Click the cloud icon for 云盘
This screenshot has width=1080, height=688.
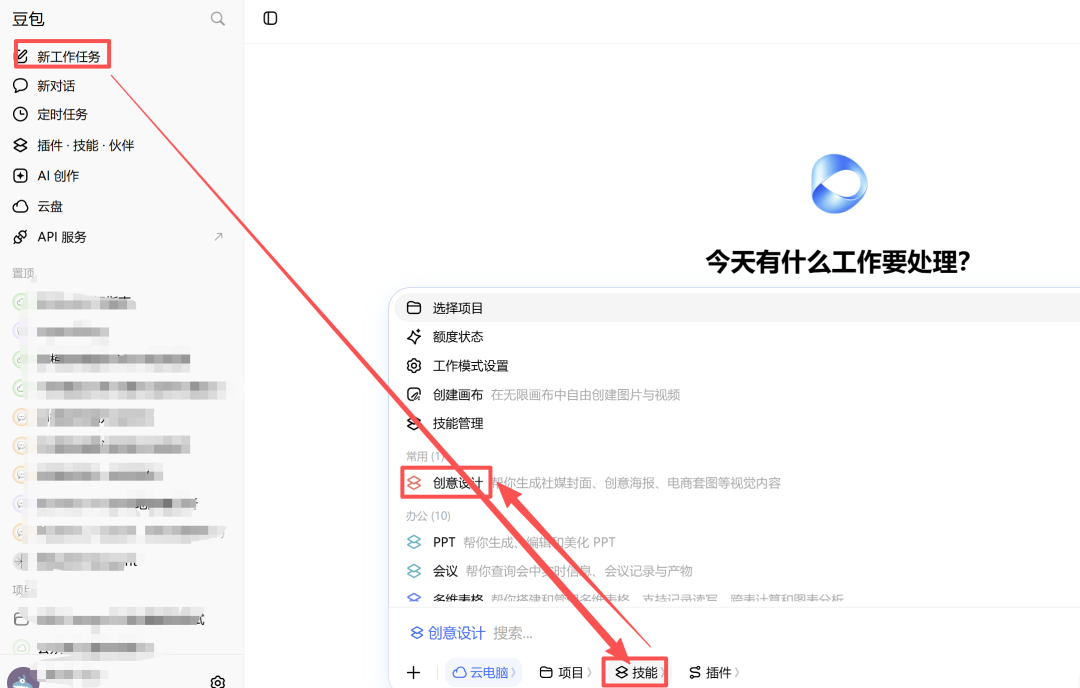21,206
